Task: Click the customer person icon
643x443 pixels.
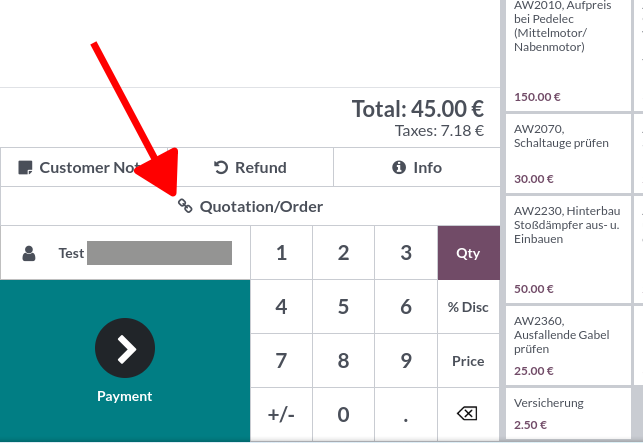Action: 29,254
